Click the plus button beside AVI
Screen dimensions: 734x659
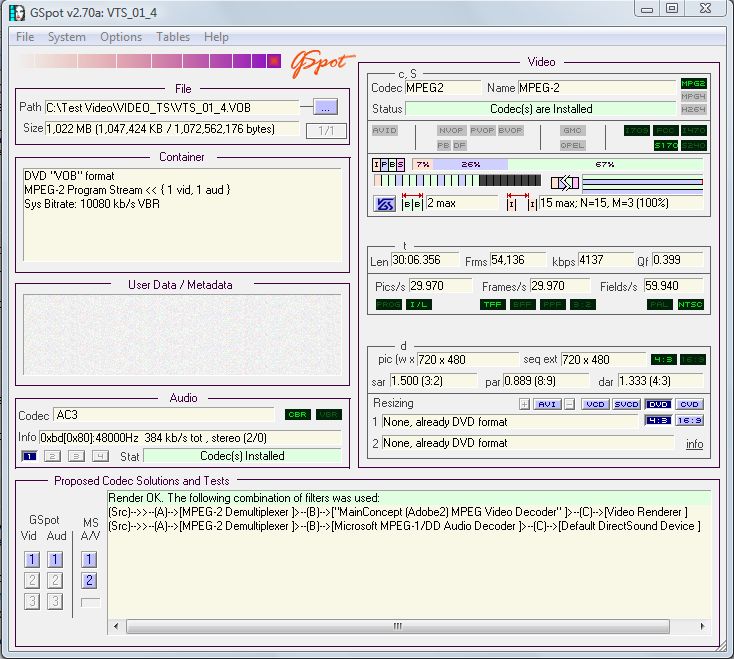tap(524, 404)
